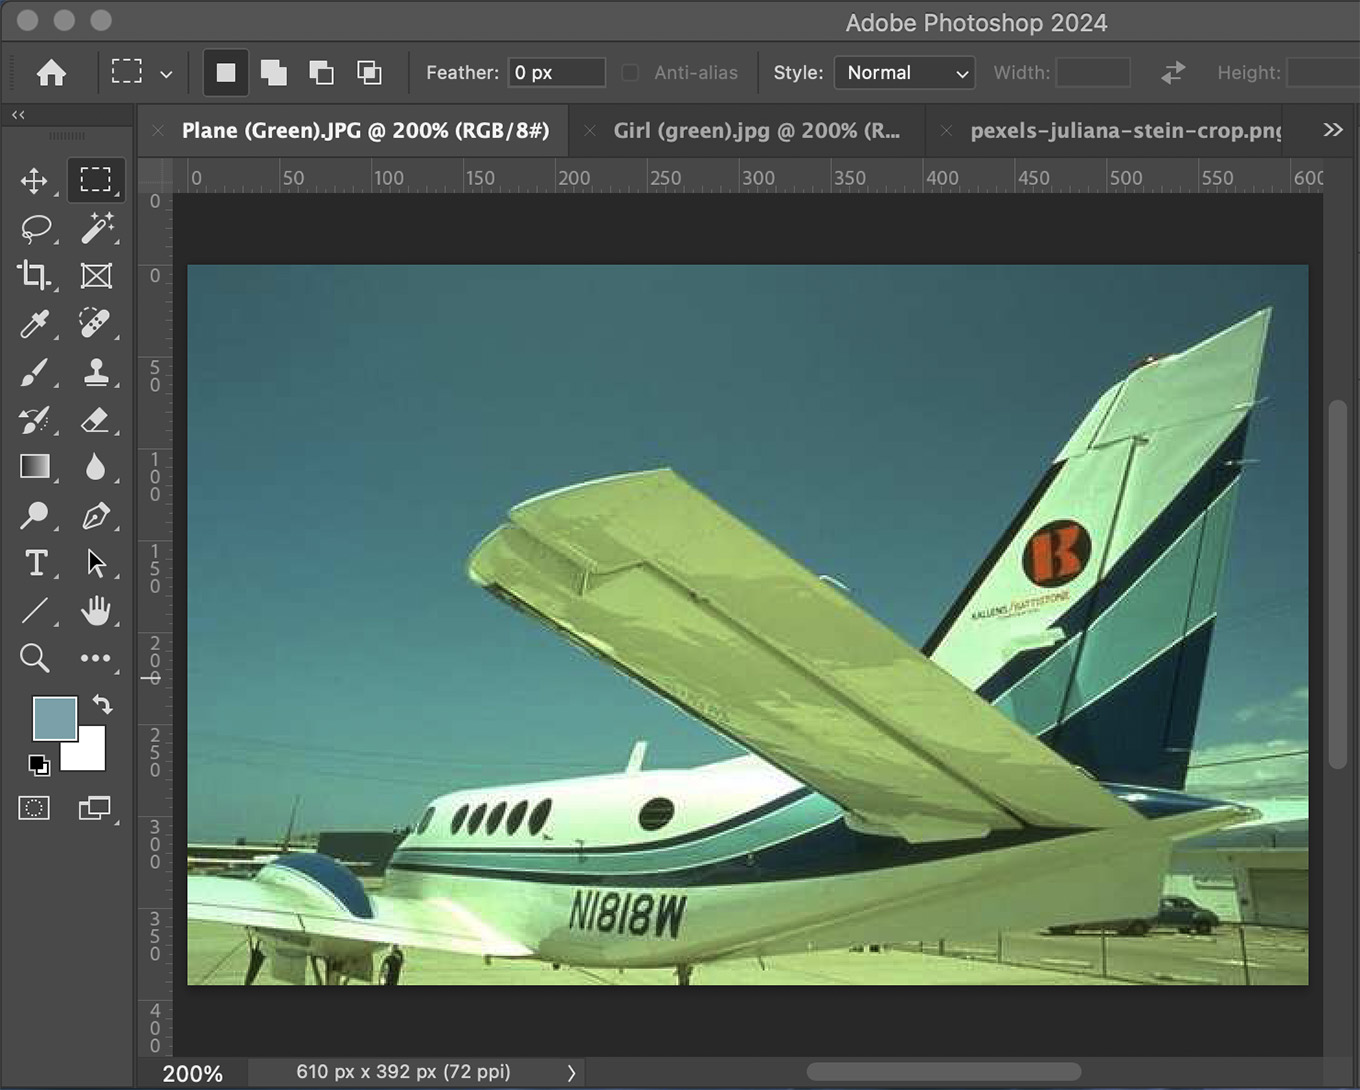Select the Zoom tool
The width and height of the screenshot is (1360, 1090).
pos(34,658)
